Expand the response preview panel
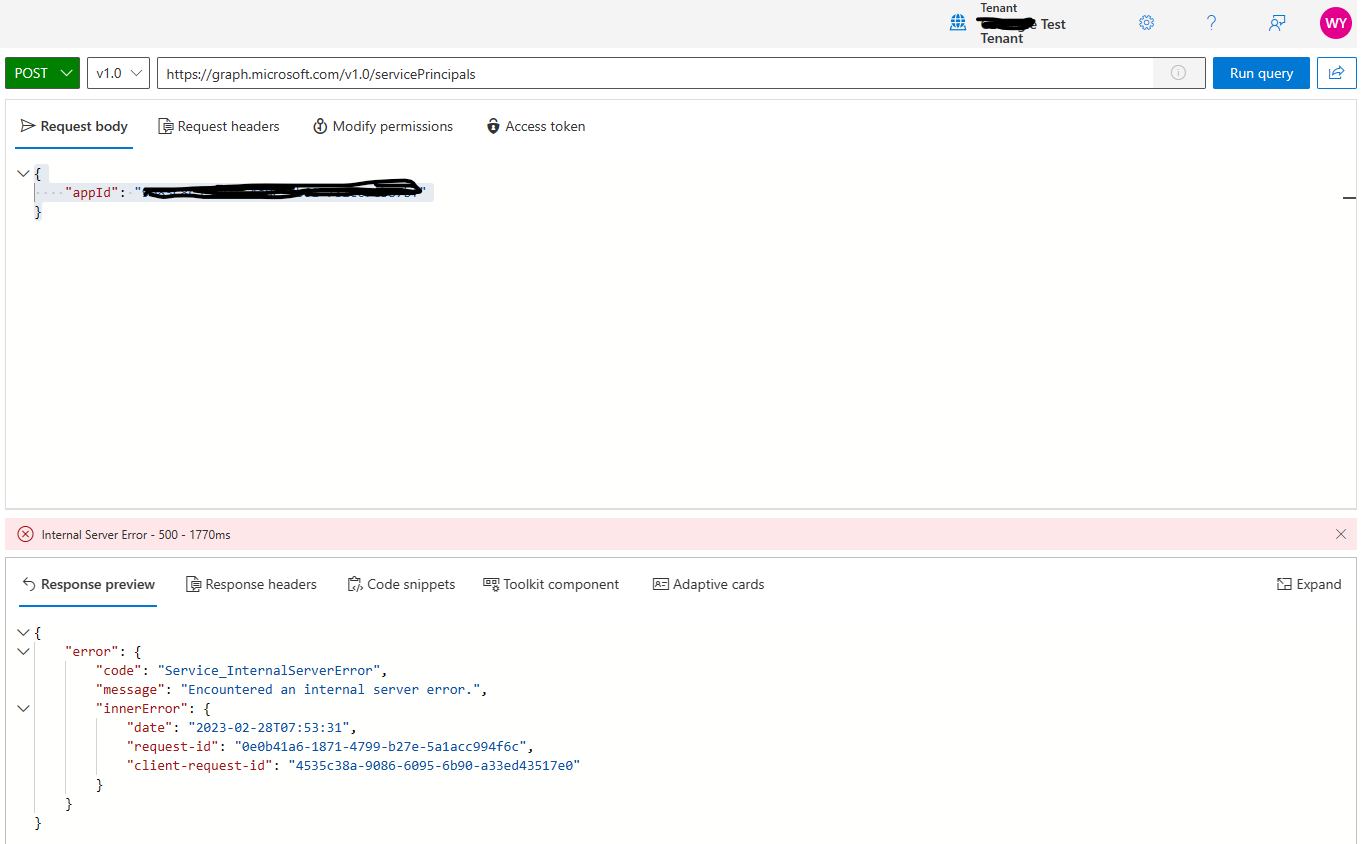This screenshot has width=1364, height=844. click(1309, 584)
